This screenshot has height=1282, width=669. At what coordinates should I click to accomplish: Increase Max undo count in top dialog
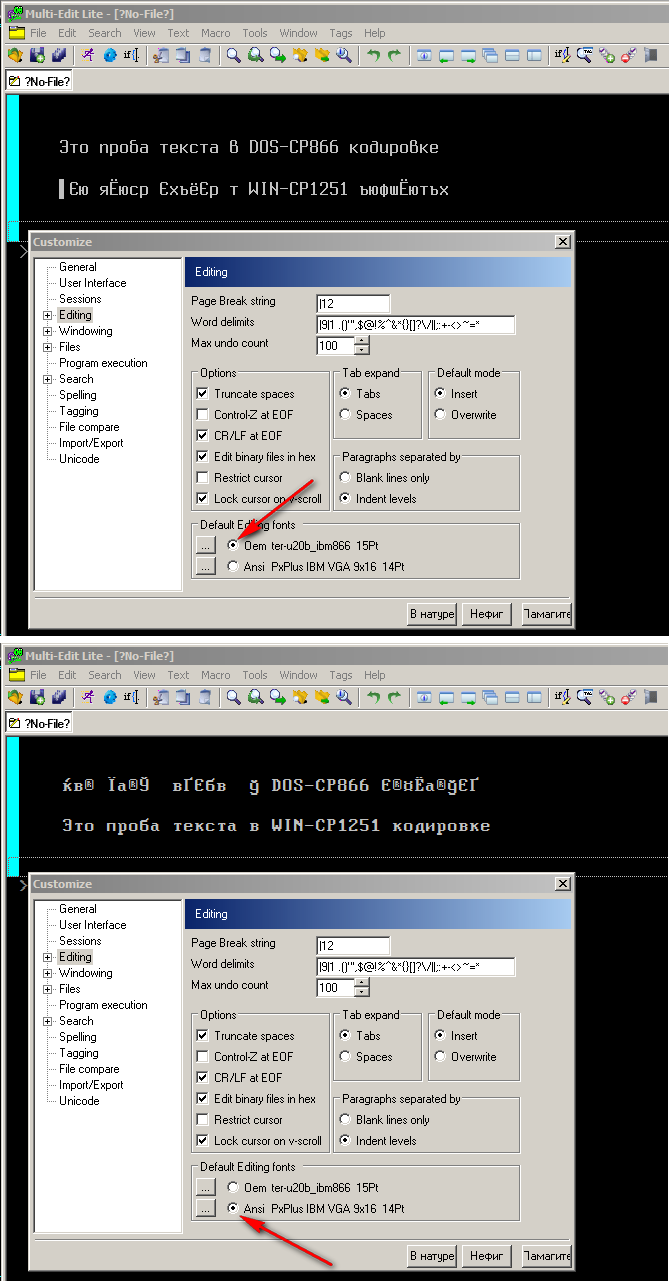(361, 341)
